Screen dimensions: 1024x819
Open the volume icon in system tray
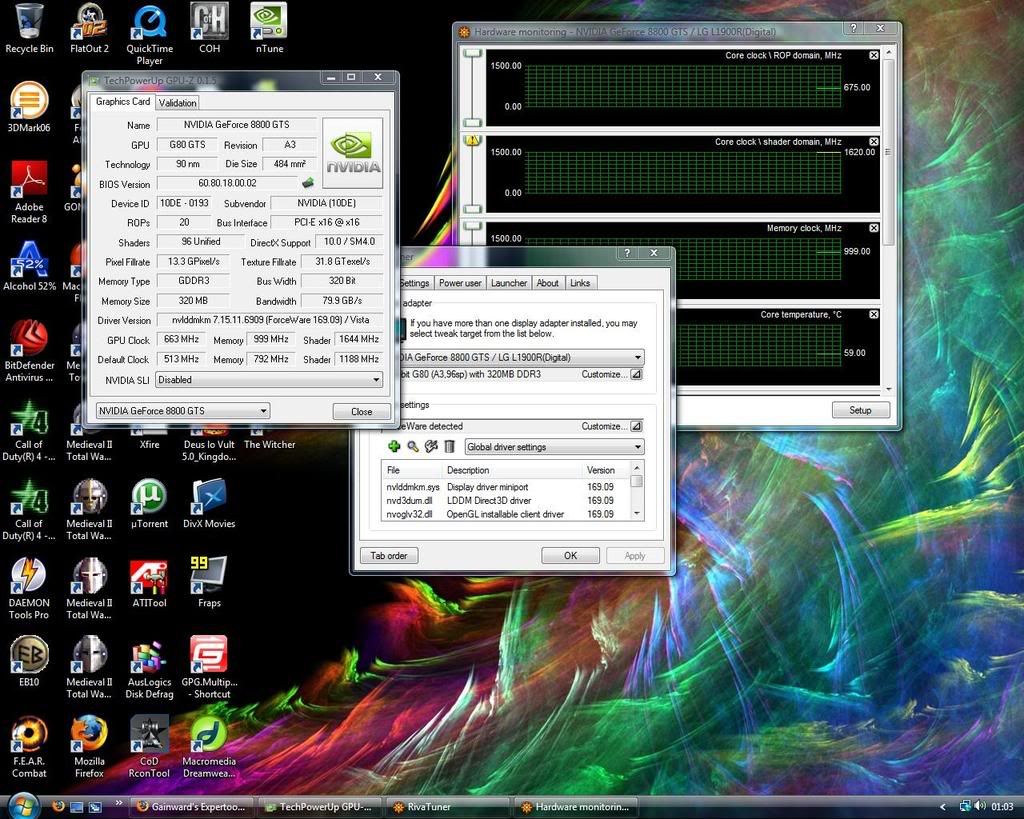point(980,807)
